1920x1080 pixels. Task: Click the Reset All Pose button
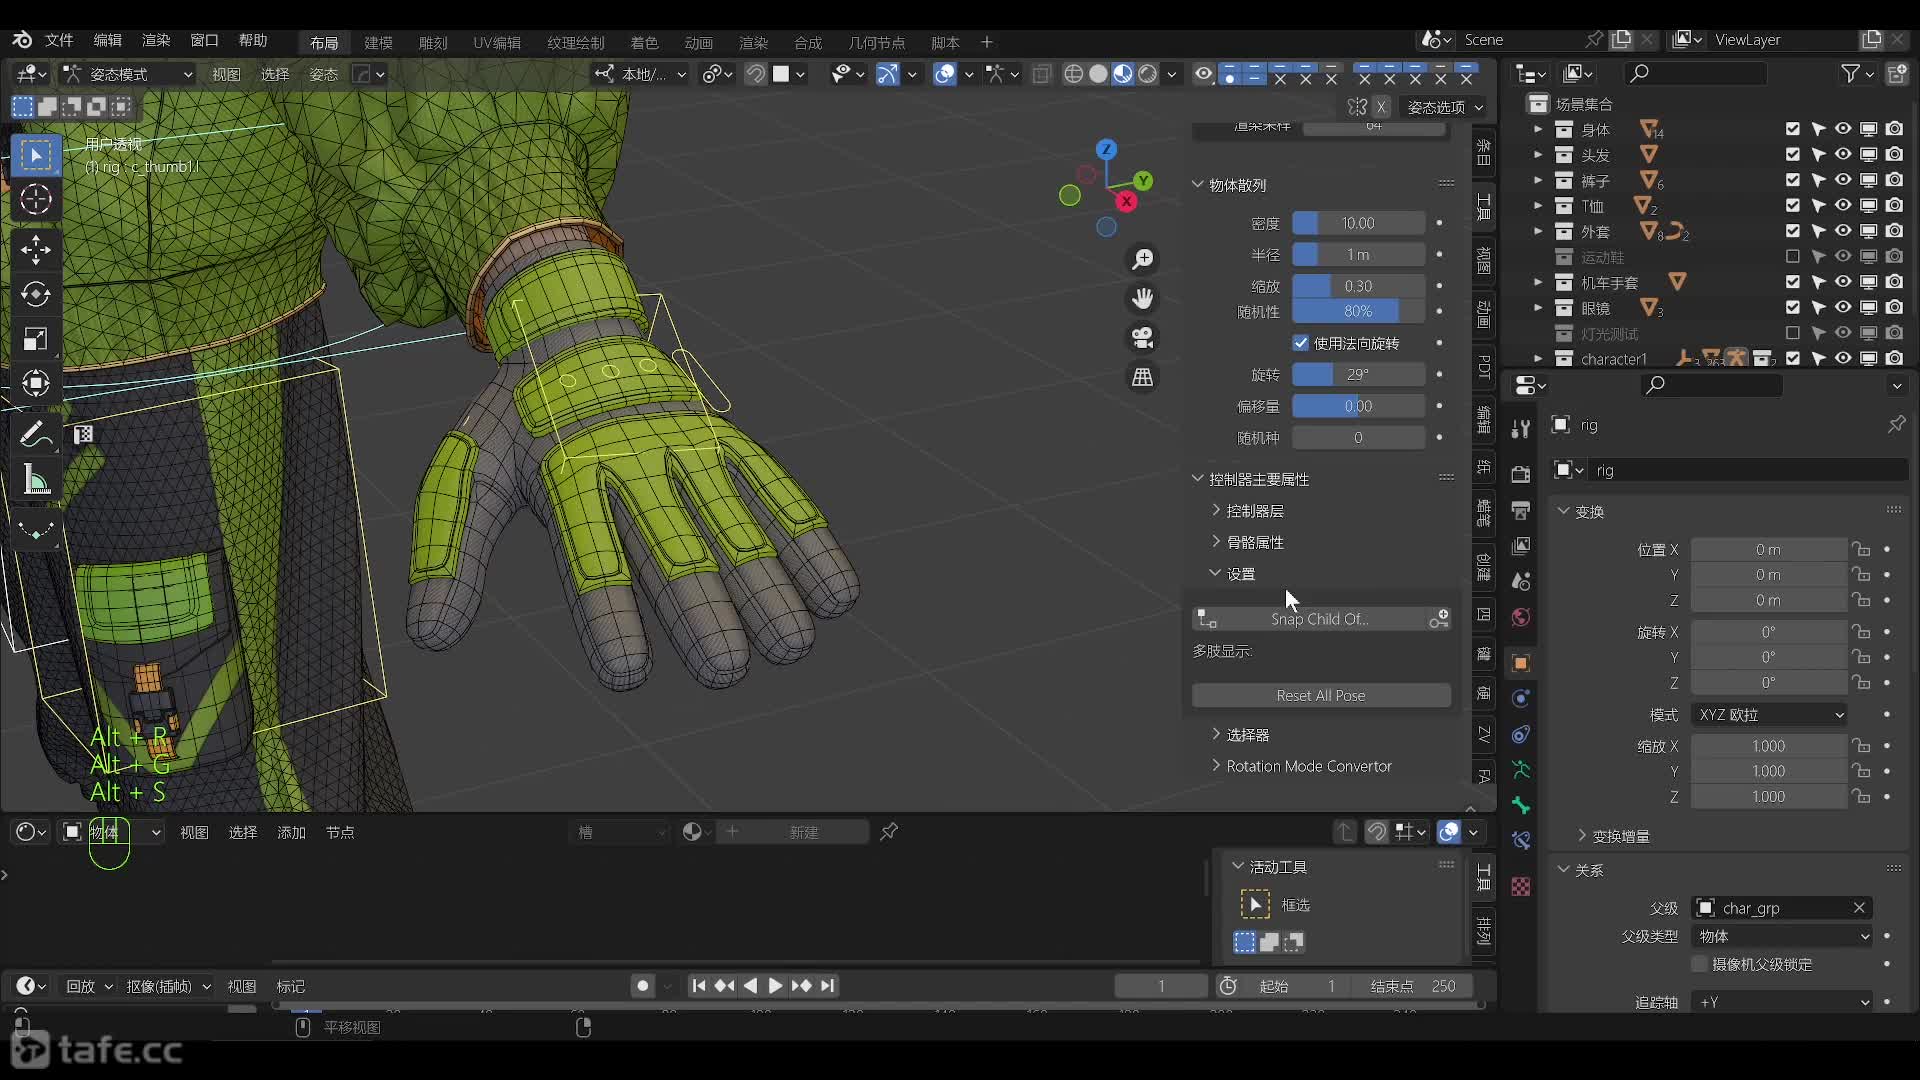tap(1321, 695)
